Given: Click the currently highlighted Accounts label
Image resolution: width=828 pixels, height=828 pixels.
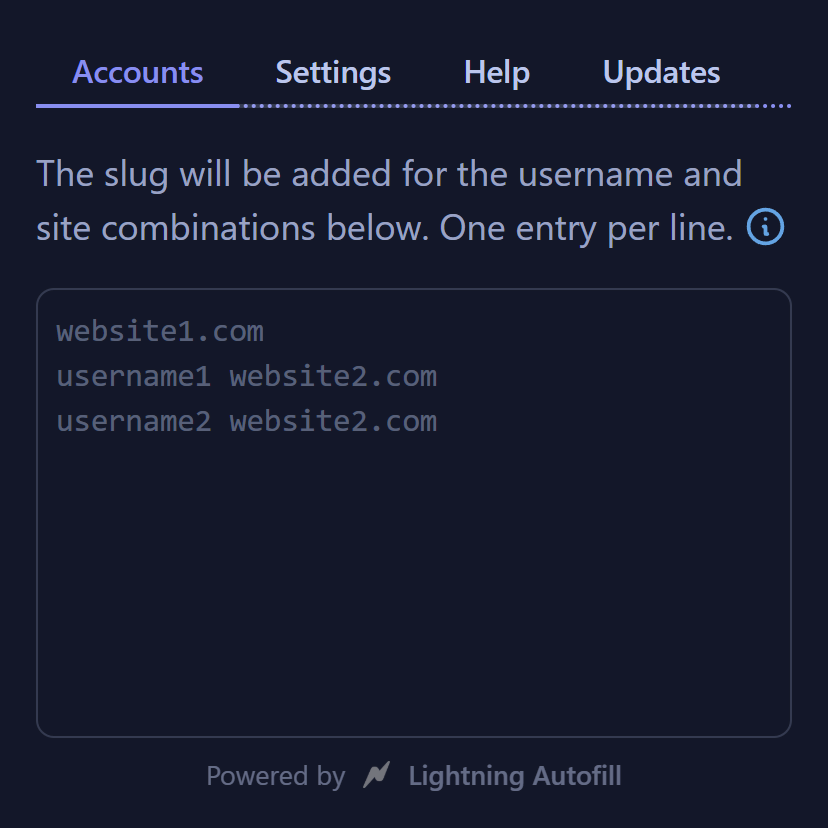Looking at the screenshot, I should click(x=136, y=71).
